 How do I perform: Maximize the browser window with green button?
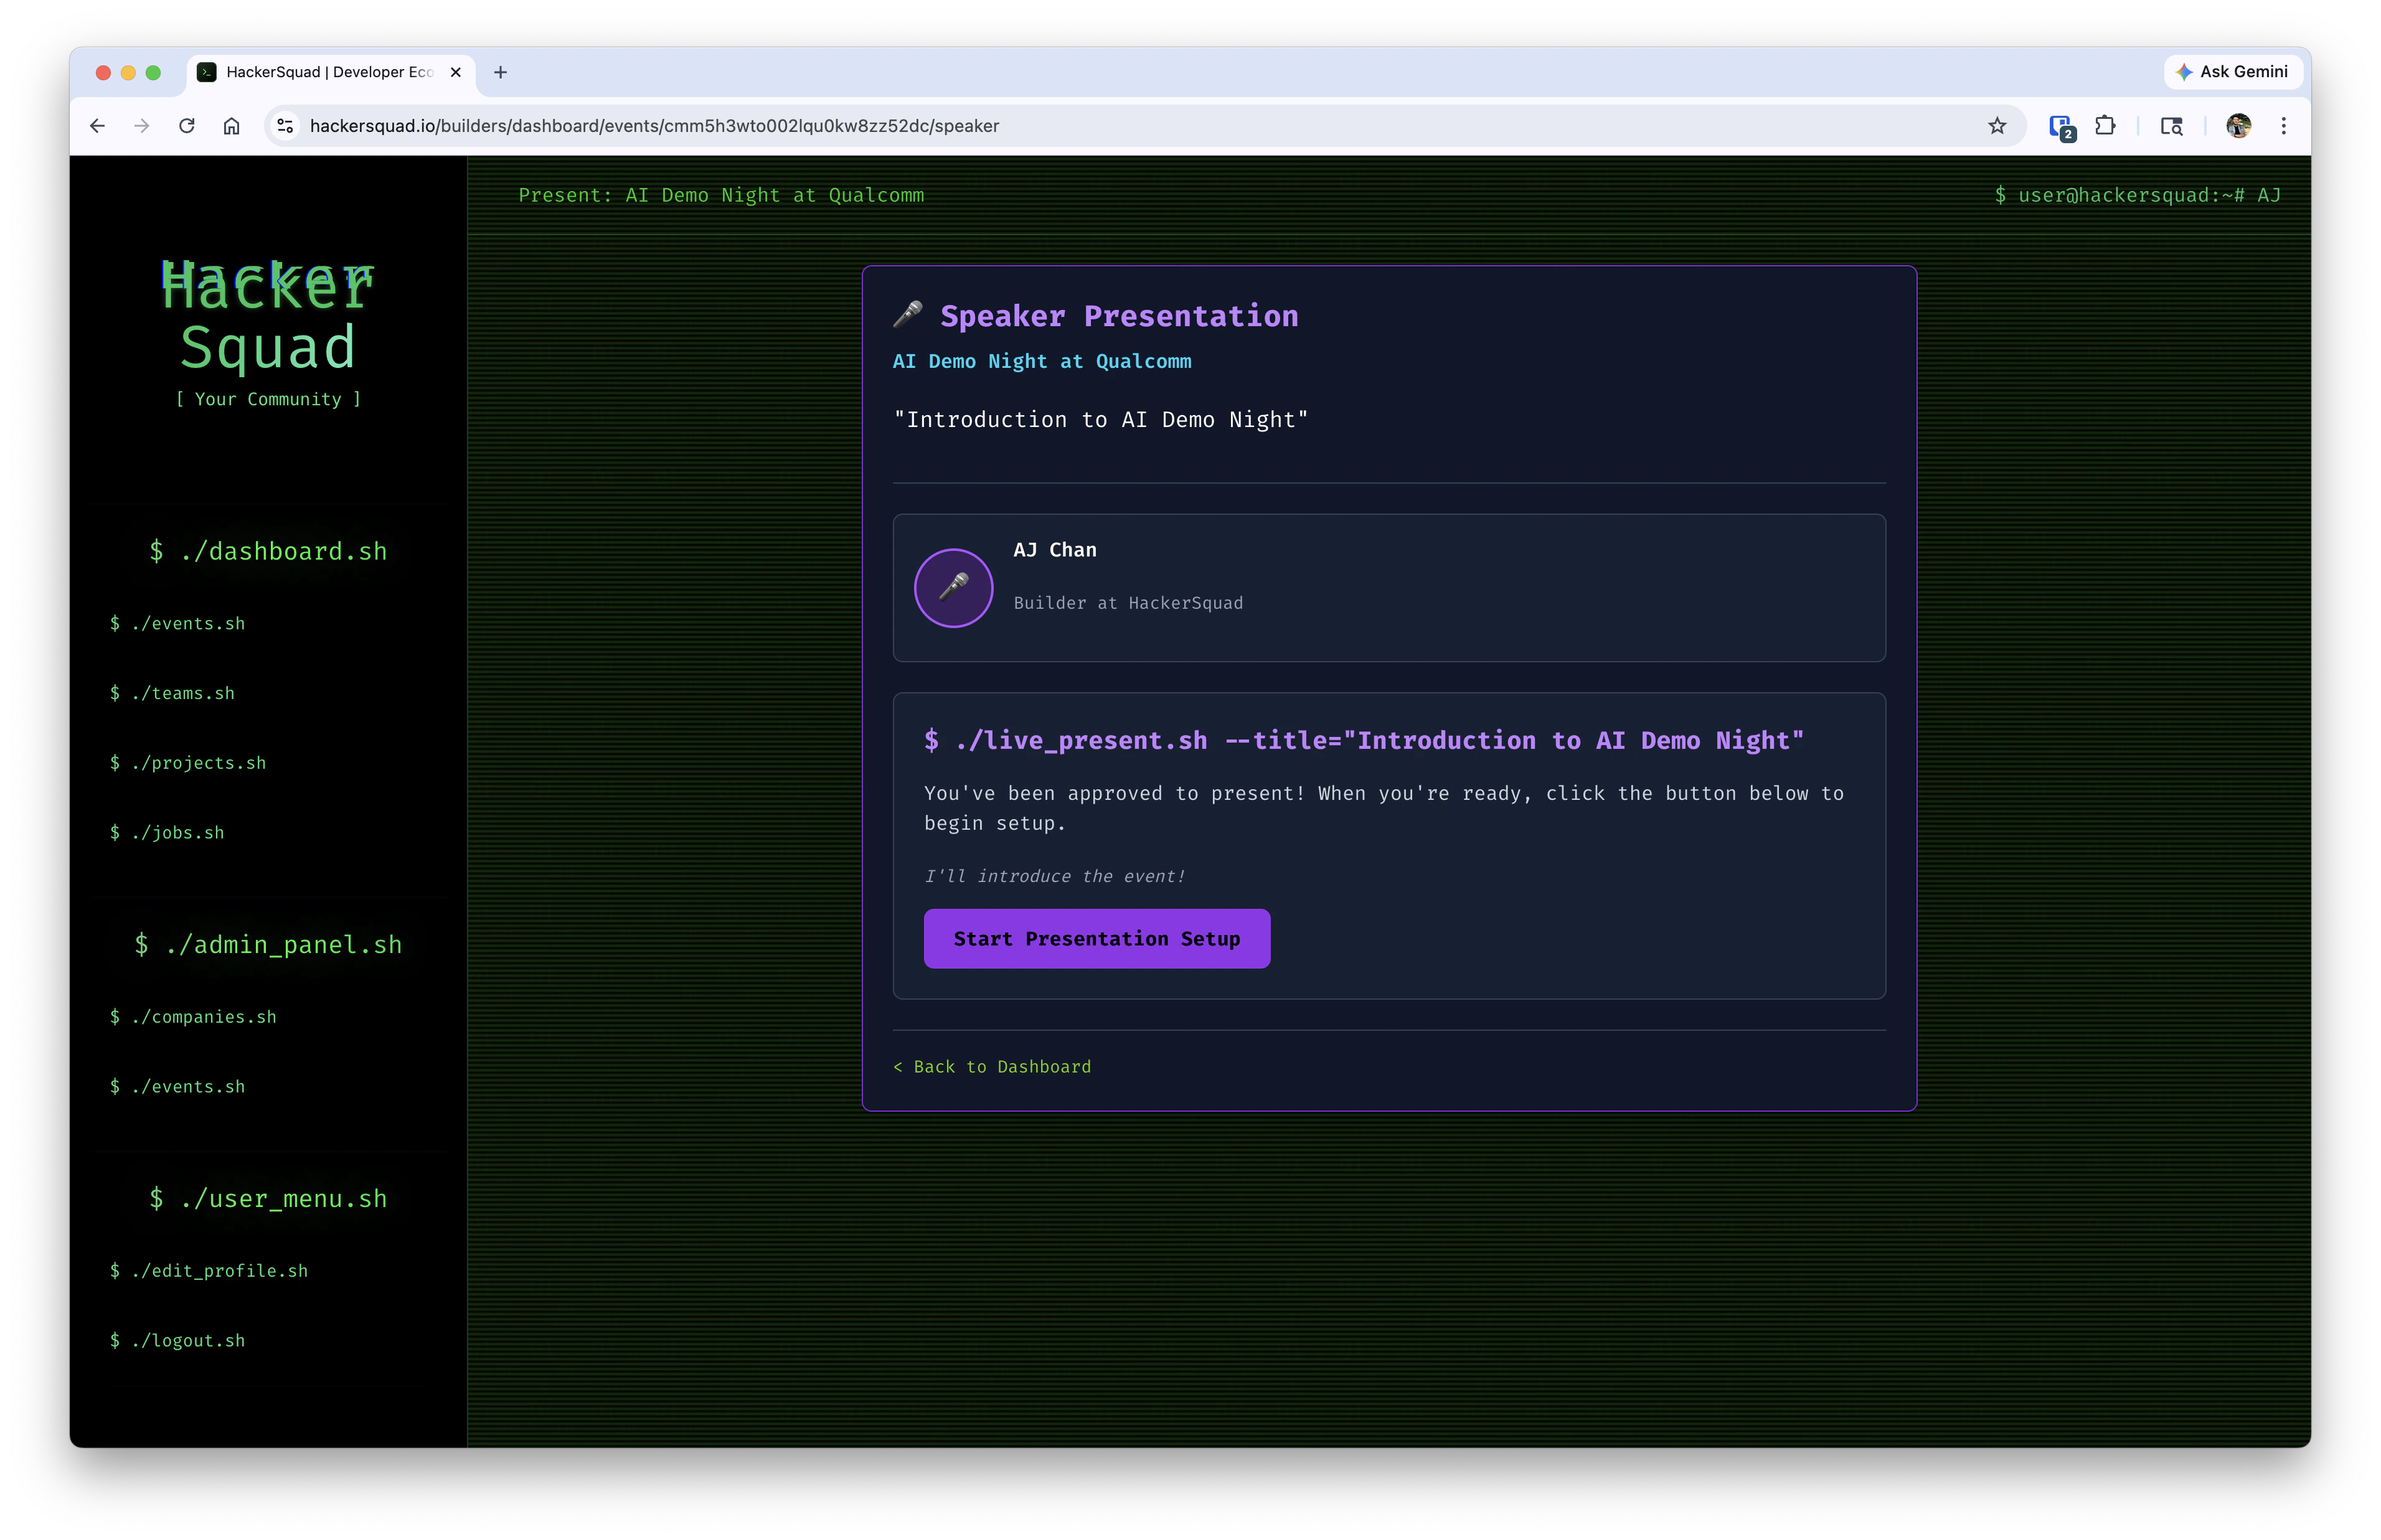click(153, 72)
